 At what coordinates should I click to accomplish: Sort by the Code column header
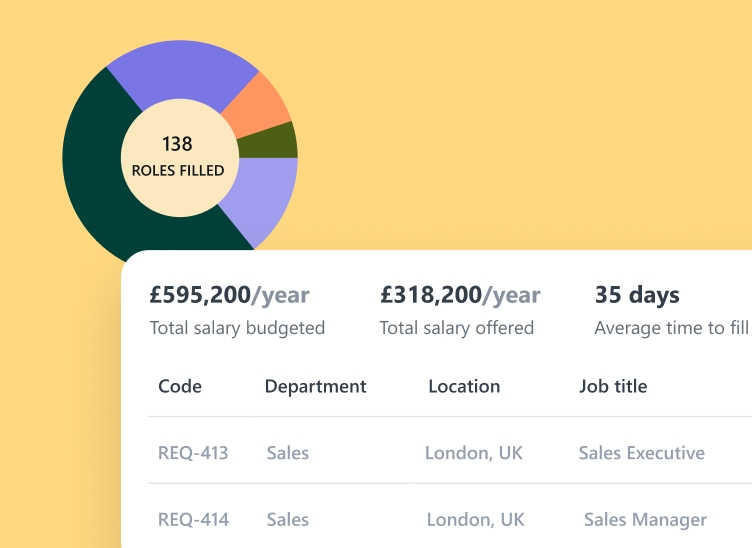(180, 386)
